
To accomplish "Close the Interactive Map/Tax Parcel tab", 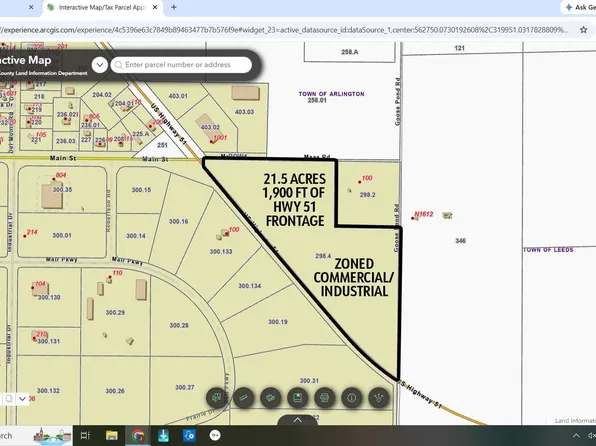I will click(x=155, y=7).
